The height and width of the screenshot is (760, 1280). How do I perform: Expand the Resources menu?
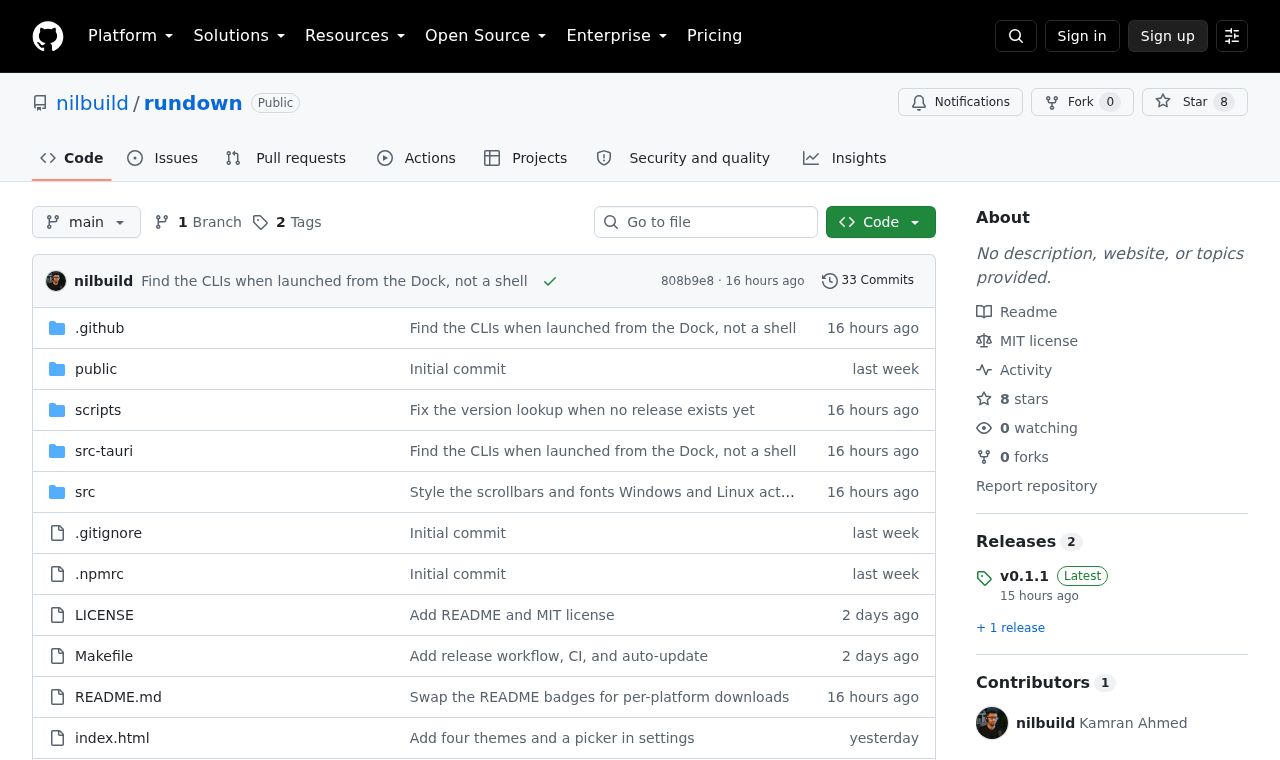pyautogui.click(x=355, y=36)
